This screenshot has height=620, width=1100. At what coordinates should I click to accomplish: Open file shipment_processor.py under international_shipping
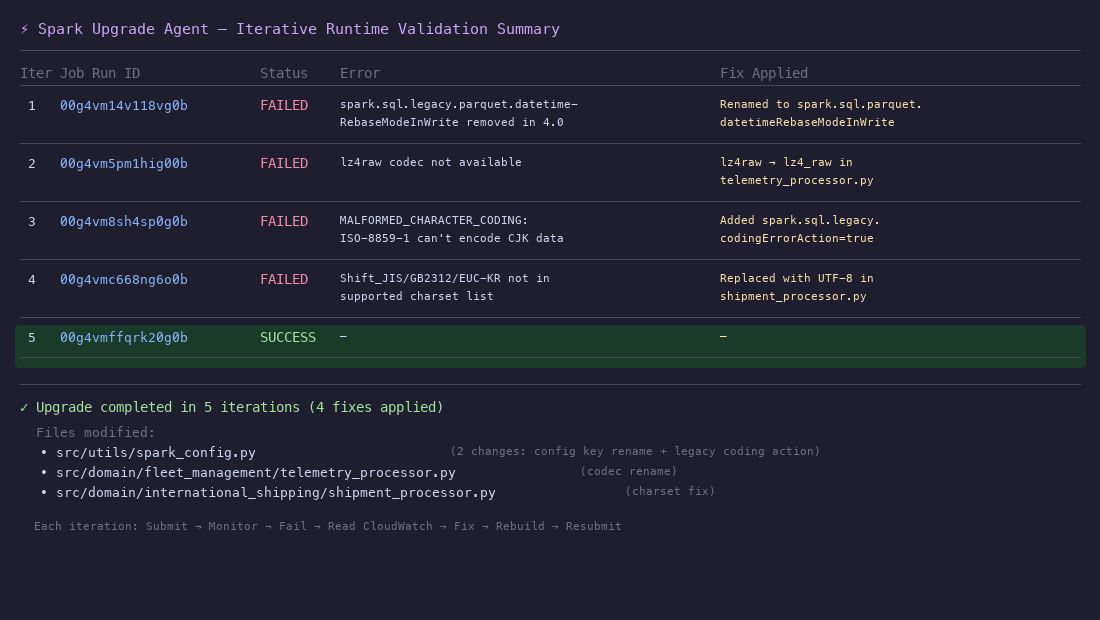pyautogui.click(x=276, y=493)
